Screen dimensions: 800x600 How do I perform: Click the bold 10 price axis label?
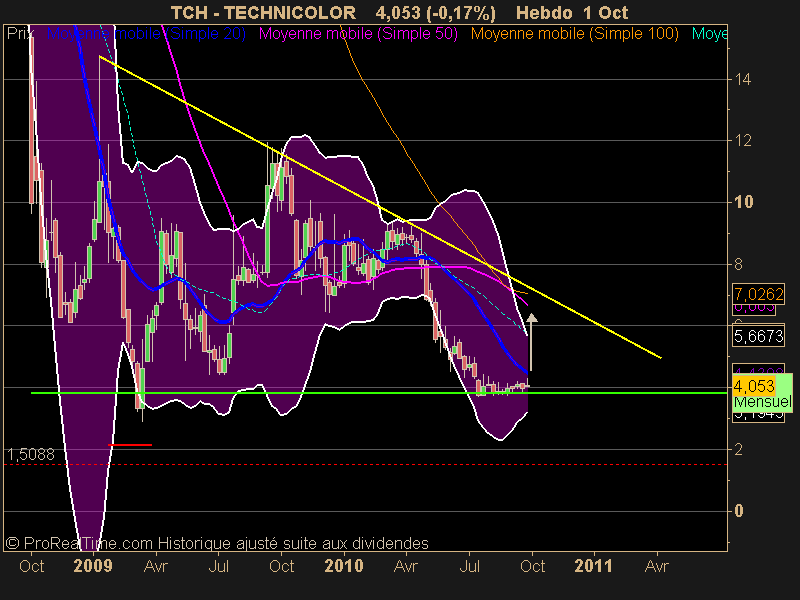[743, 202]
